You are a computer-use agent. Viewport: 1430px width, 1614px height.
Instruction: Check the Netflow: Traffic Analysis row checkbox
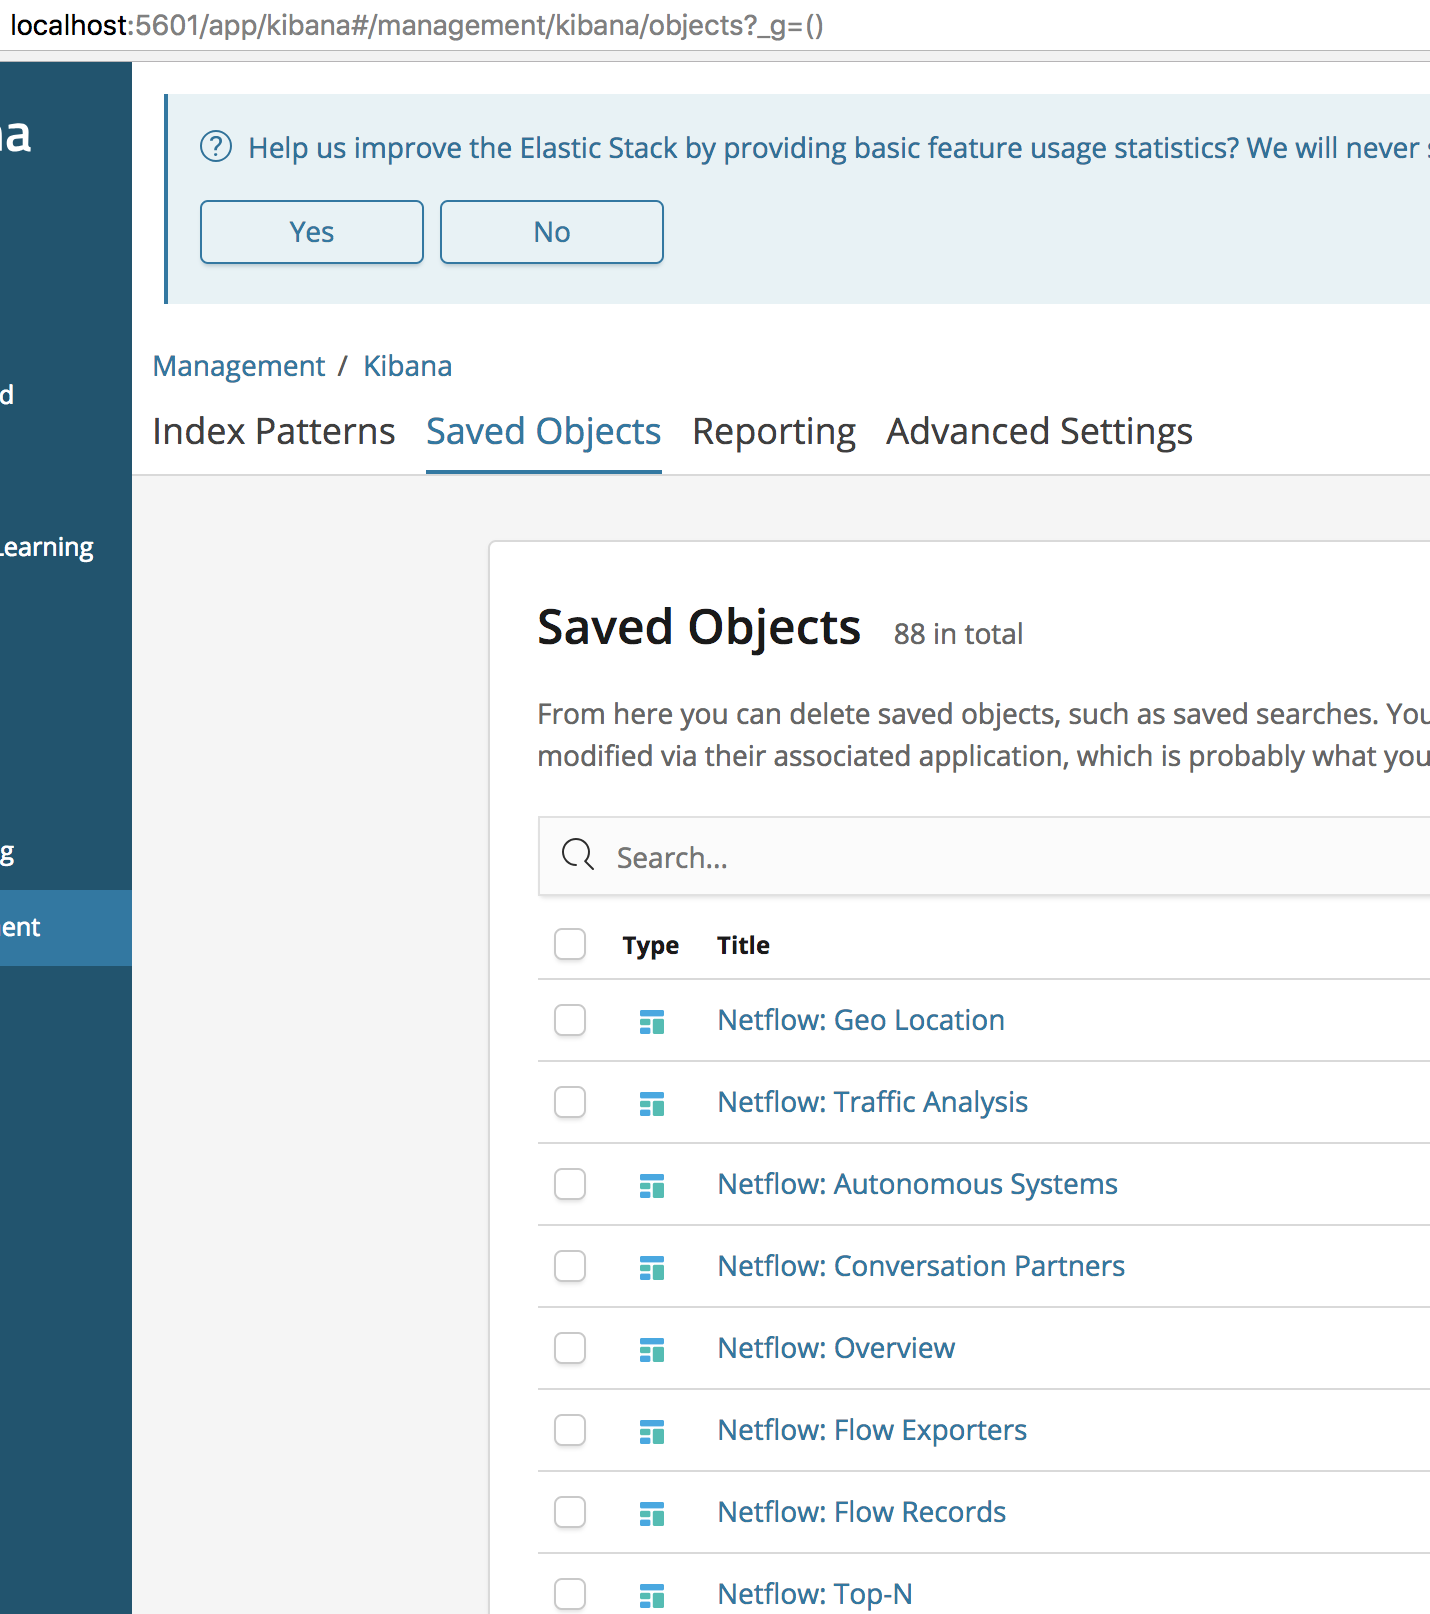[x=570, y=1102]
